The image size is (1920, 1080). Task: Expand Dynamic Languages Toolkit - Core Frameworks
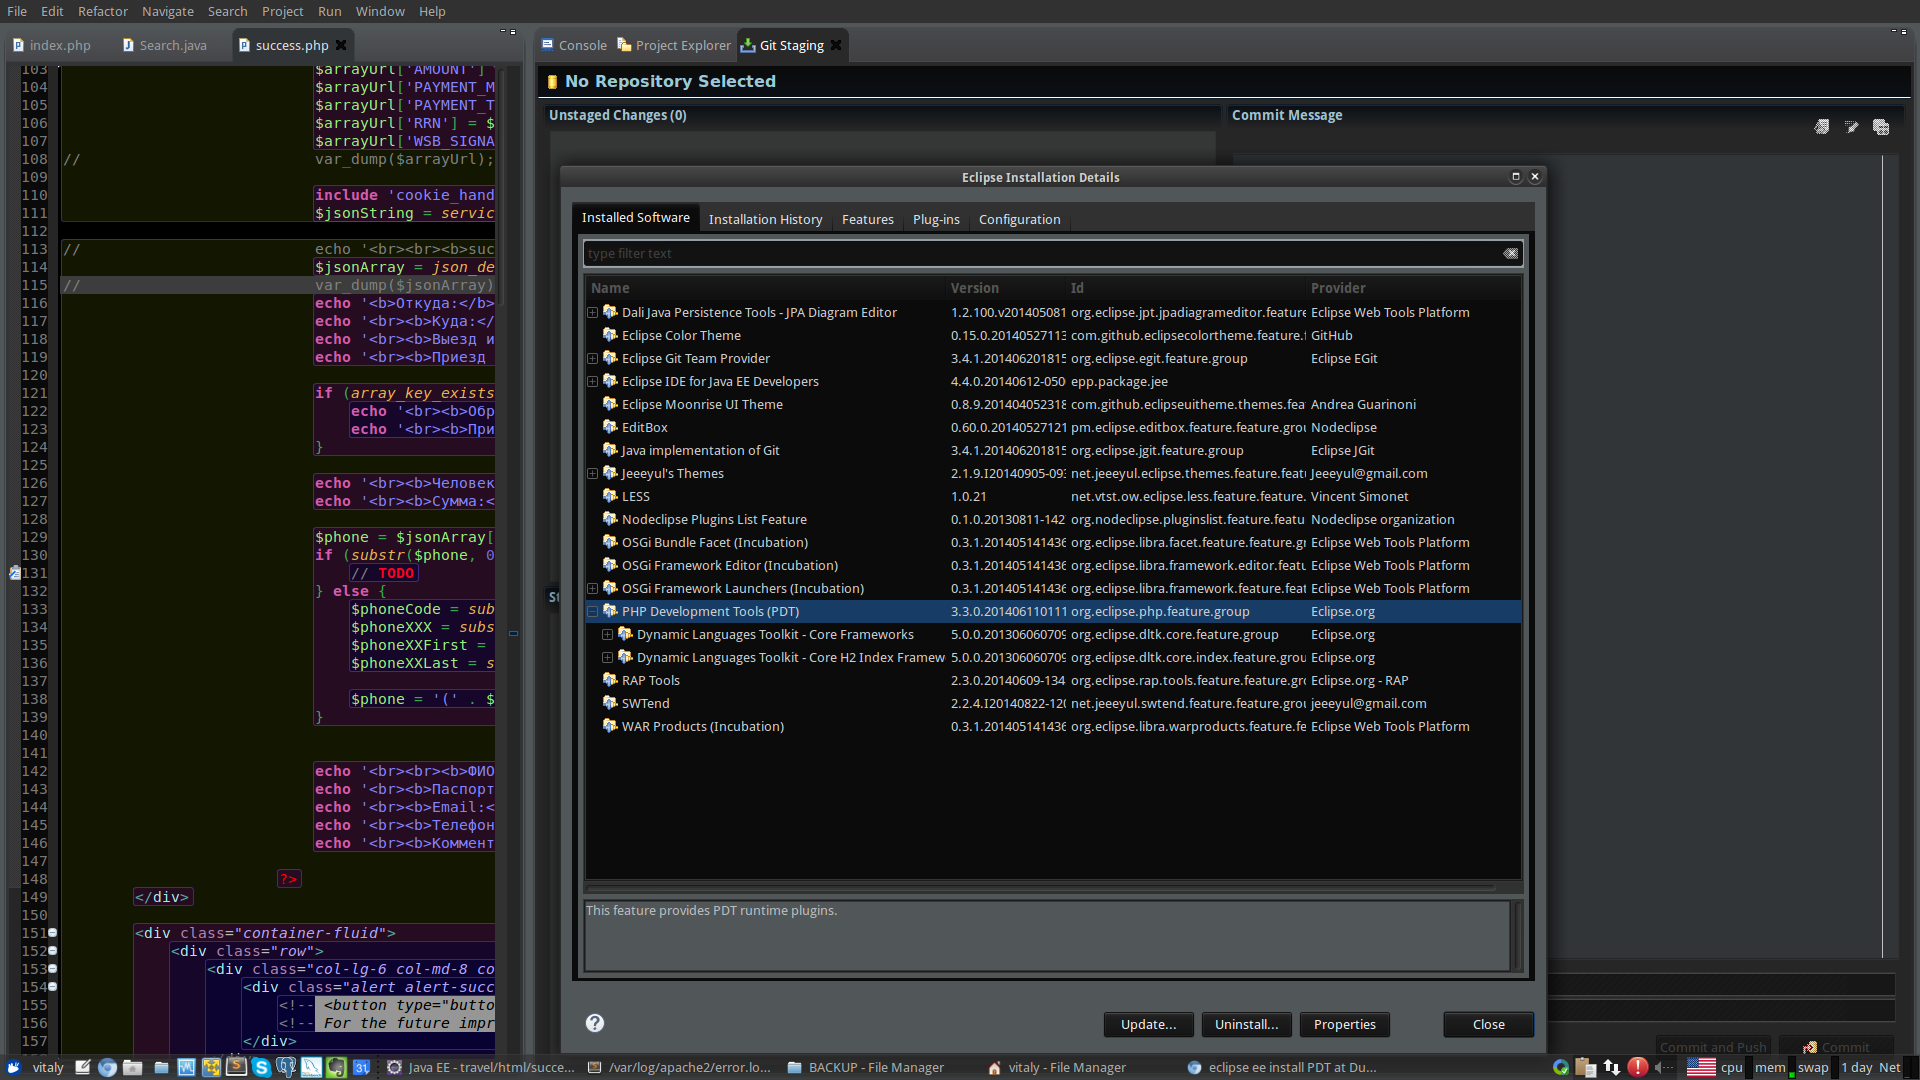pos(607,635)
